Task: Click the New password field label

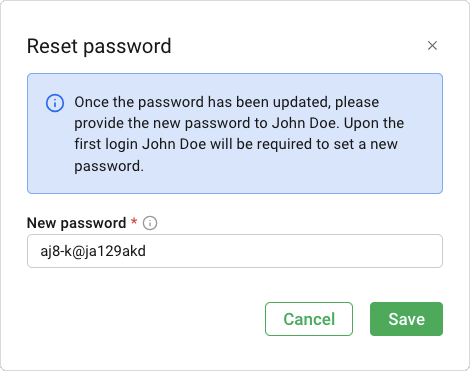Action: click(76, 223)
